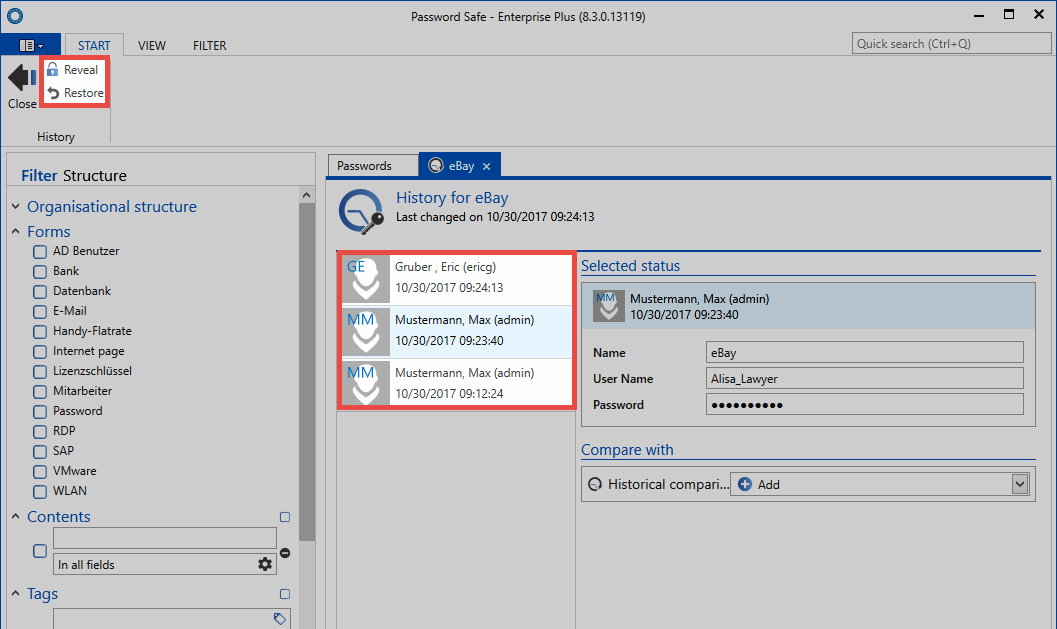Open the Compare with dropdown arrow
This screenshot has height=629, width=1057.
point(1020,484)
